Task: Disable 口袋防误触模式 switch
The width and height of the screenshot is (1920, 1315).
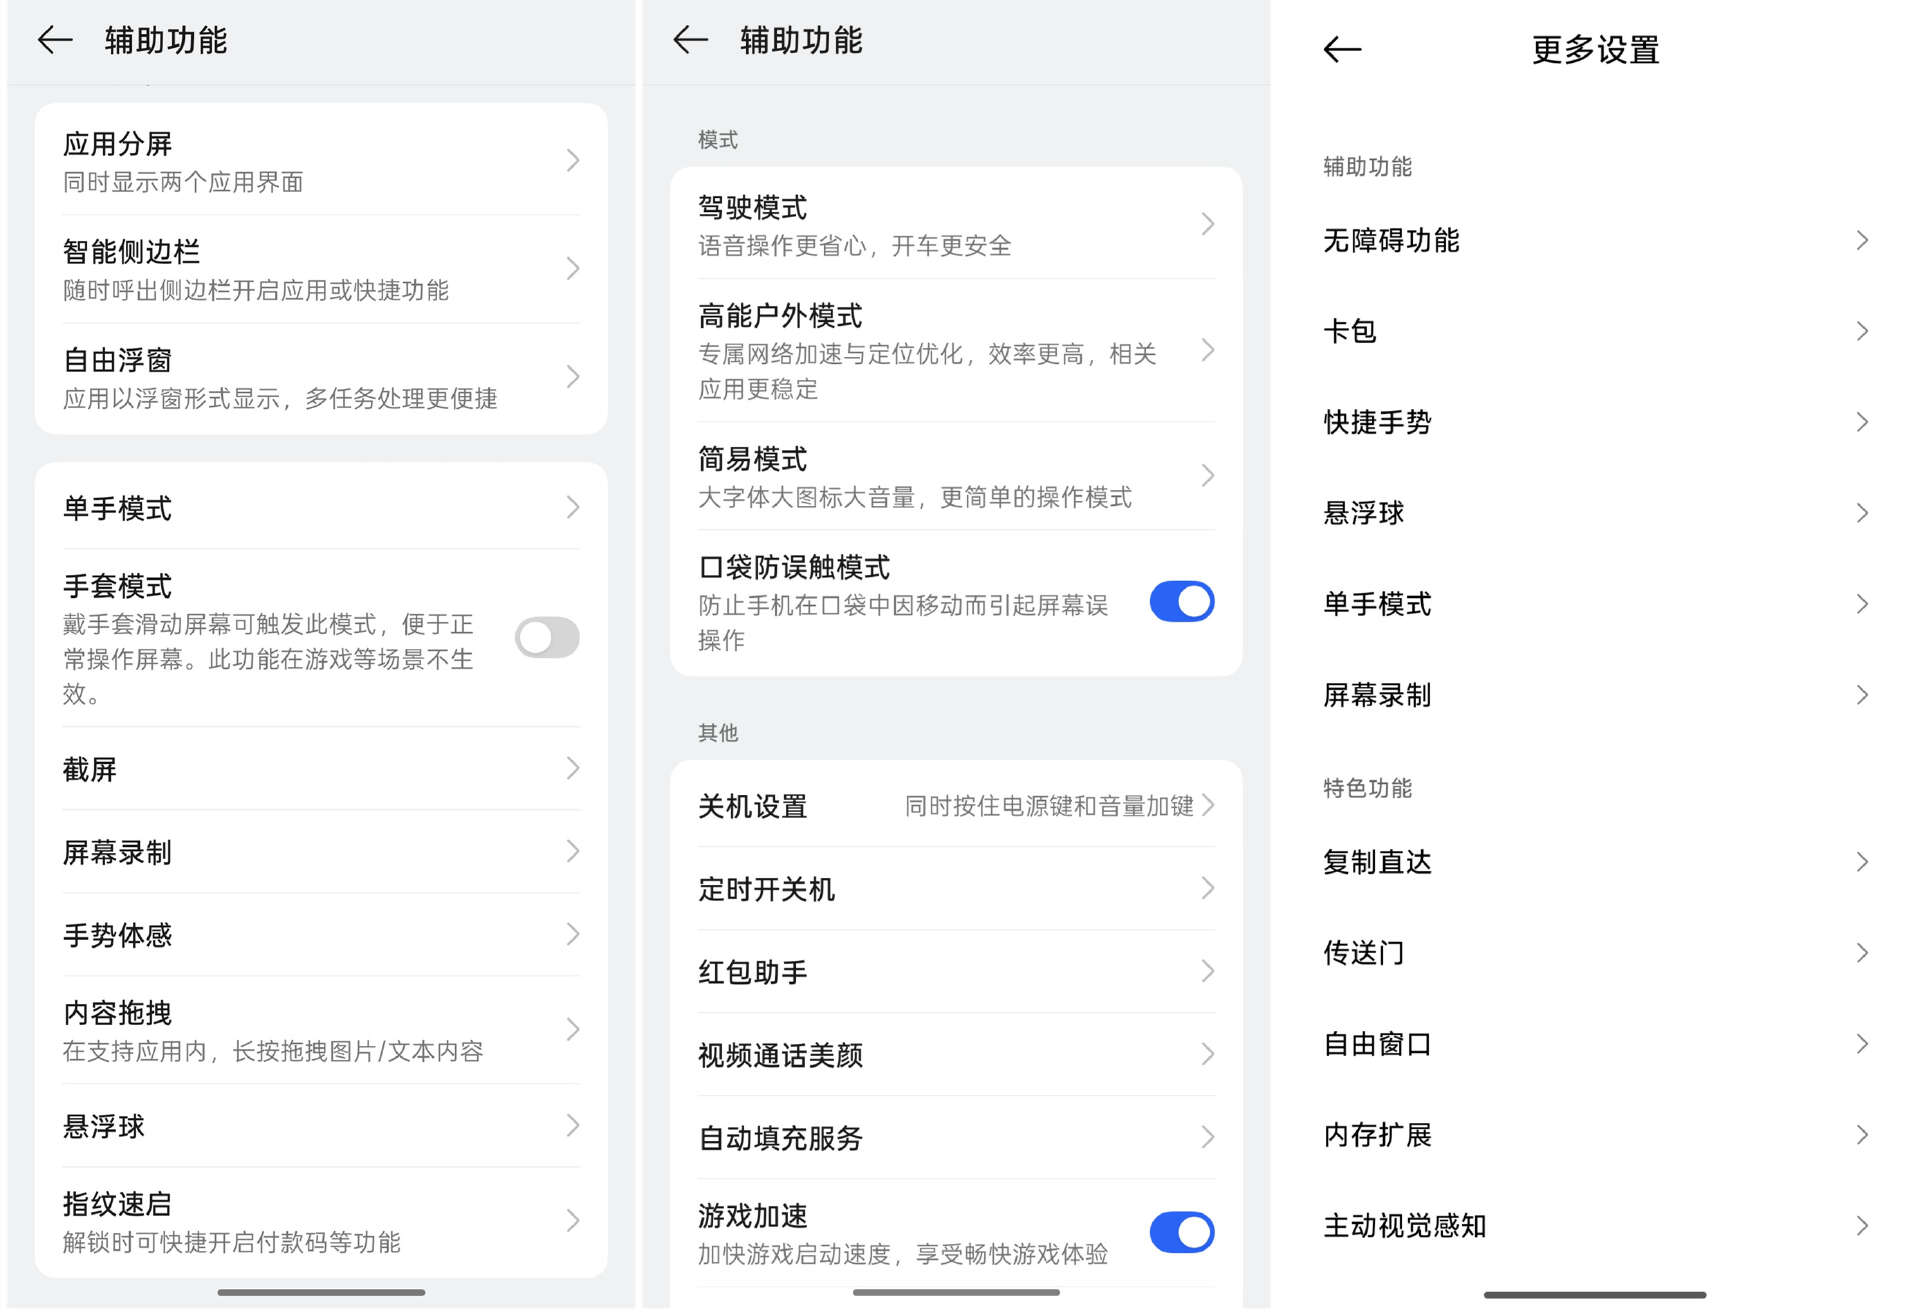Action: [1181, 602]
